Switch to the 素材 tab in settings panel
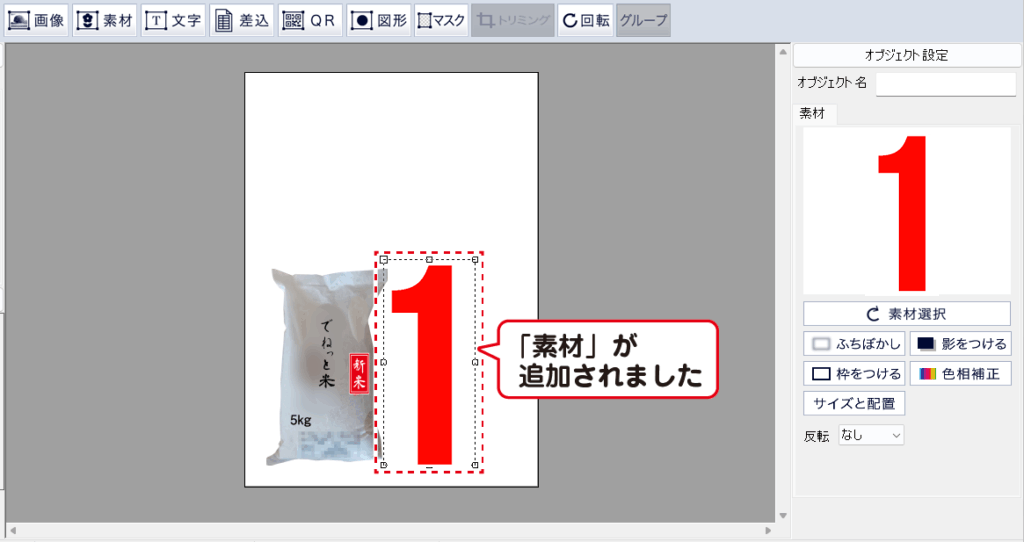The height and width of the screenshot is (542, 1024). (814, 114)
